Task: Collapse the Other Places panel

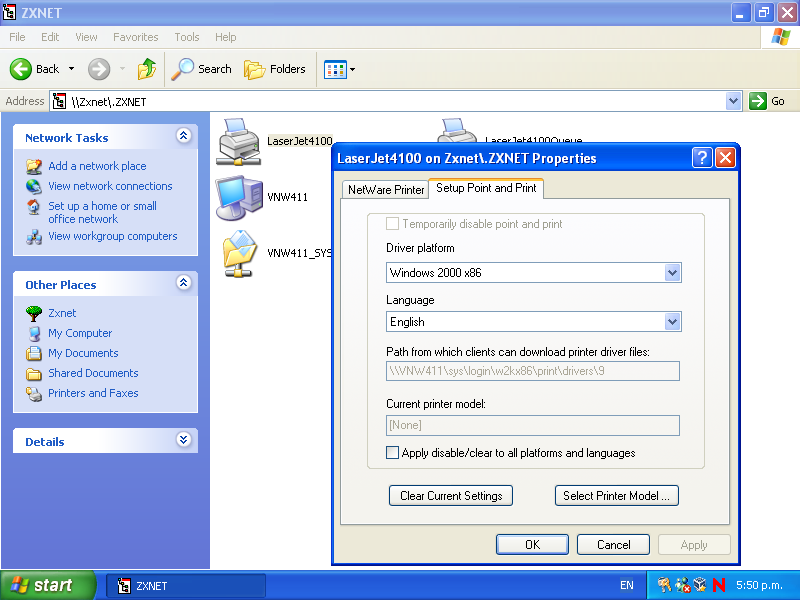Action: pos(184,283)
